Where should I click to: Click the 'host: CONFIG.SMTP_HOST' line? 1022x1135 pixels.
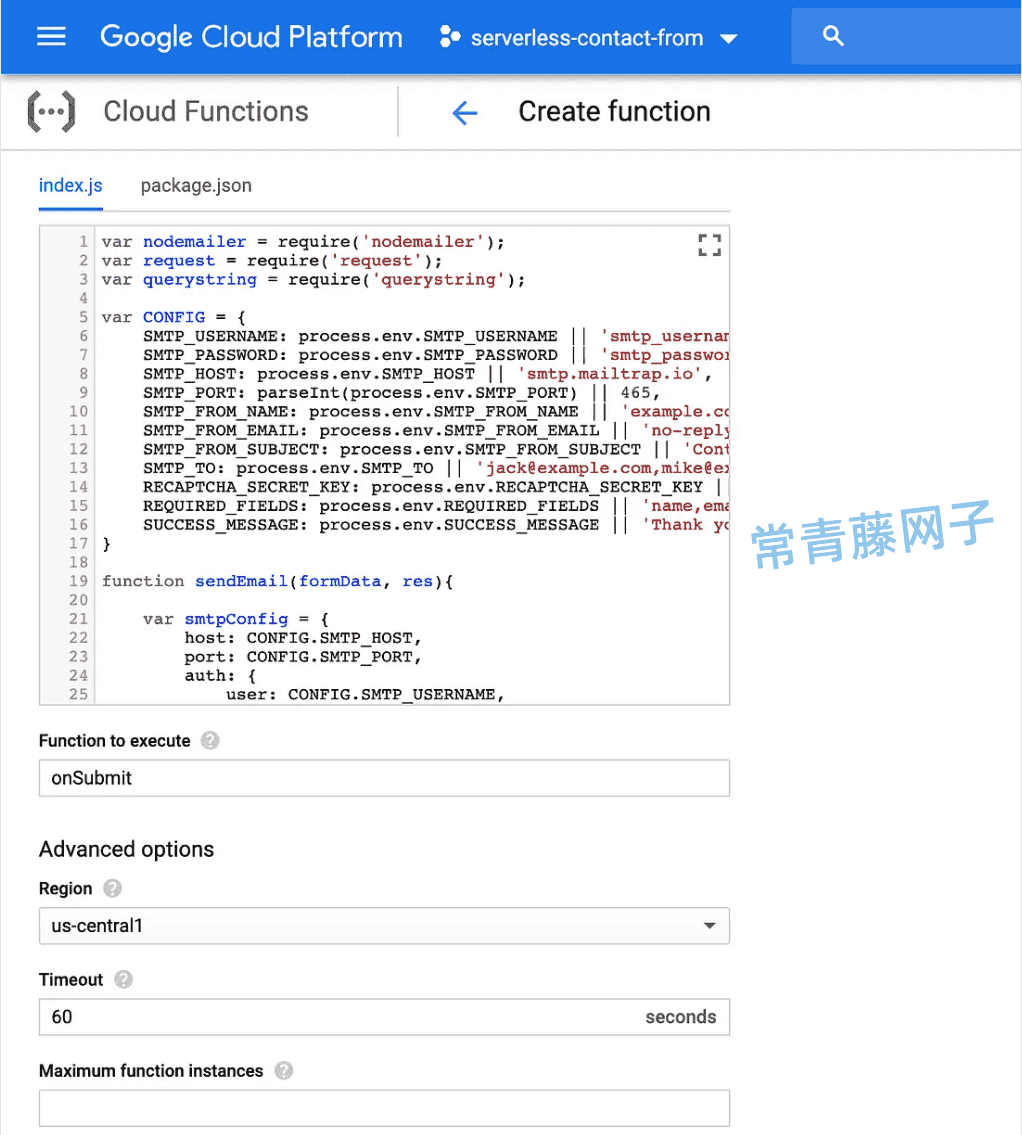[x=303, y=638]
